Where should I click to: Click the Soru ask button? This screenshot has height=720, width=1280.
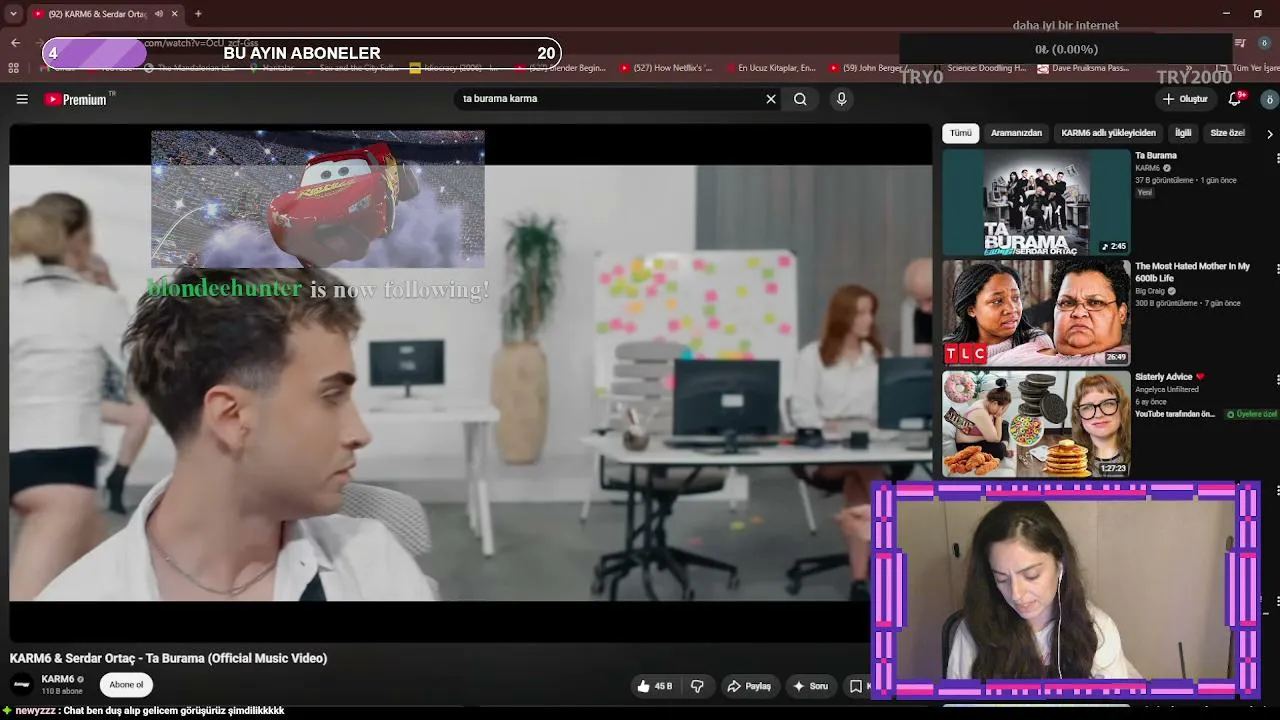pyautogui.click(x=811, y=686)
